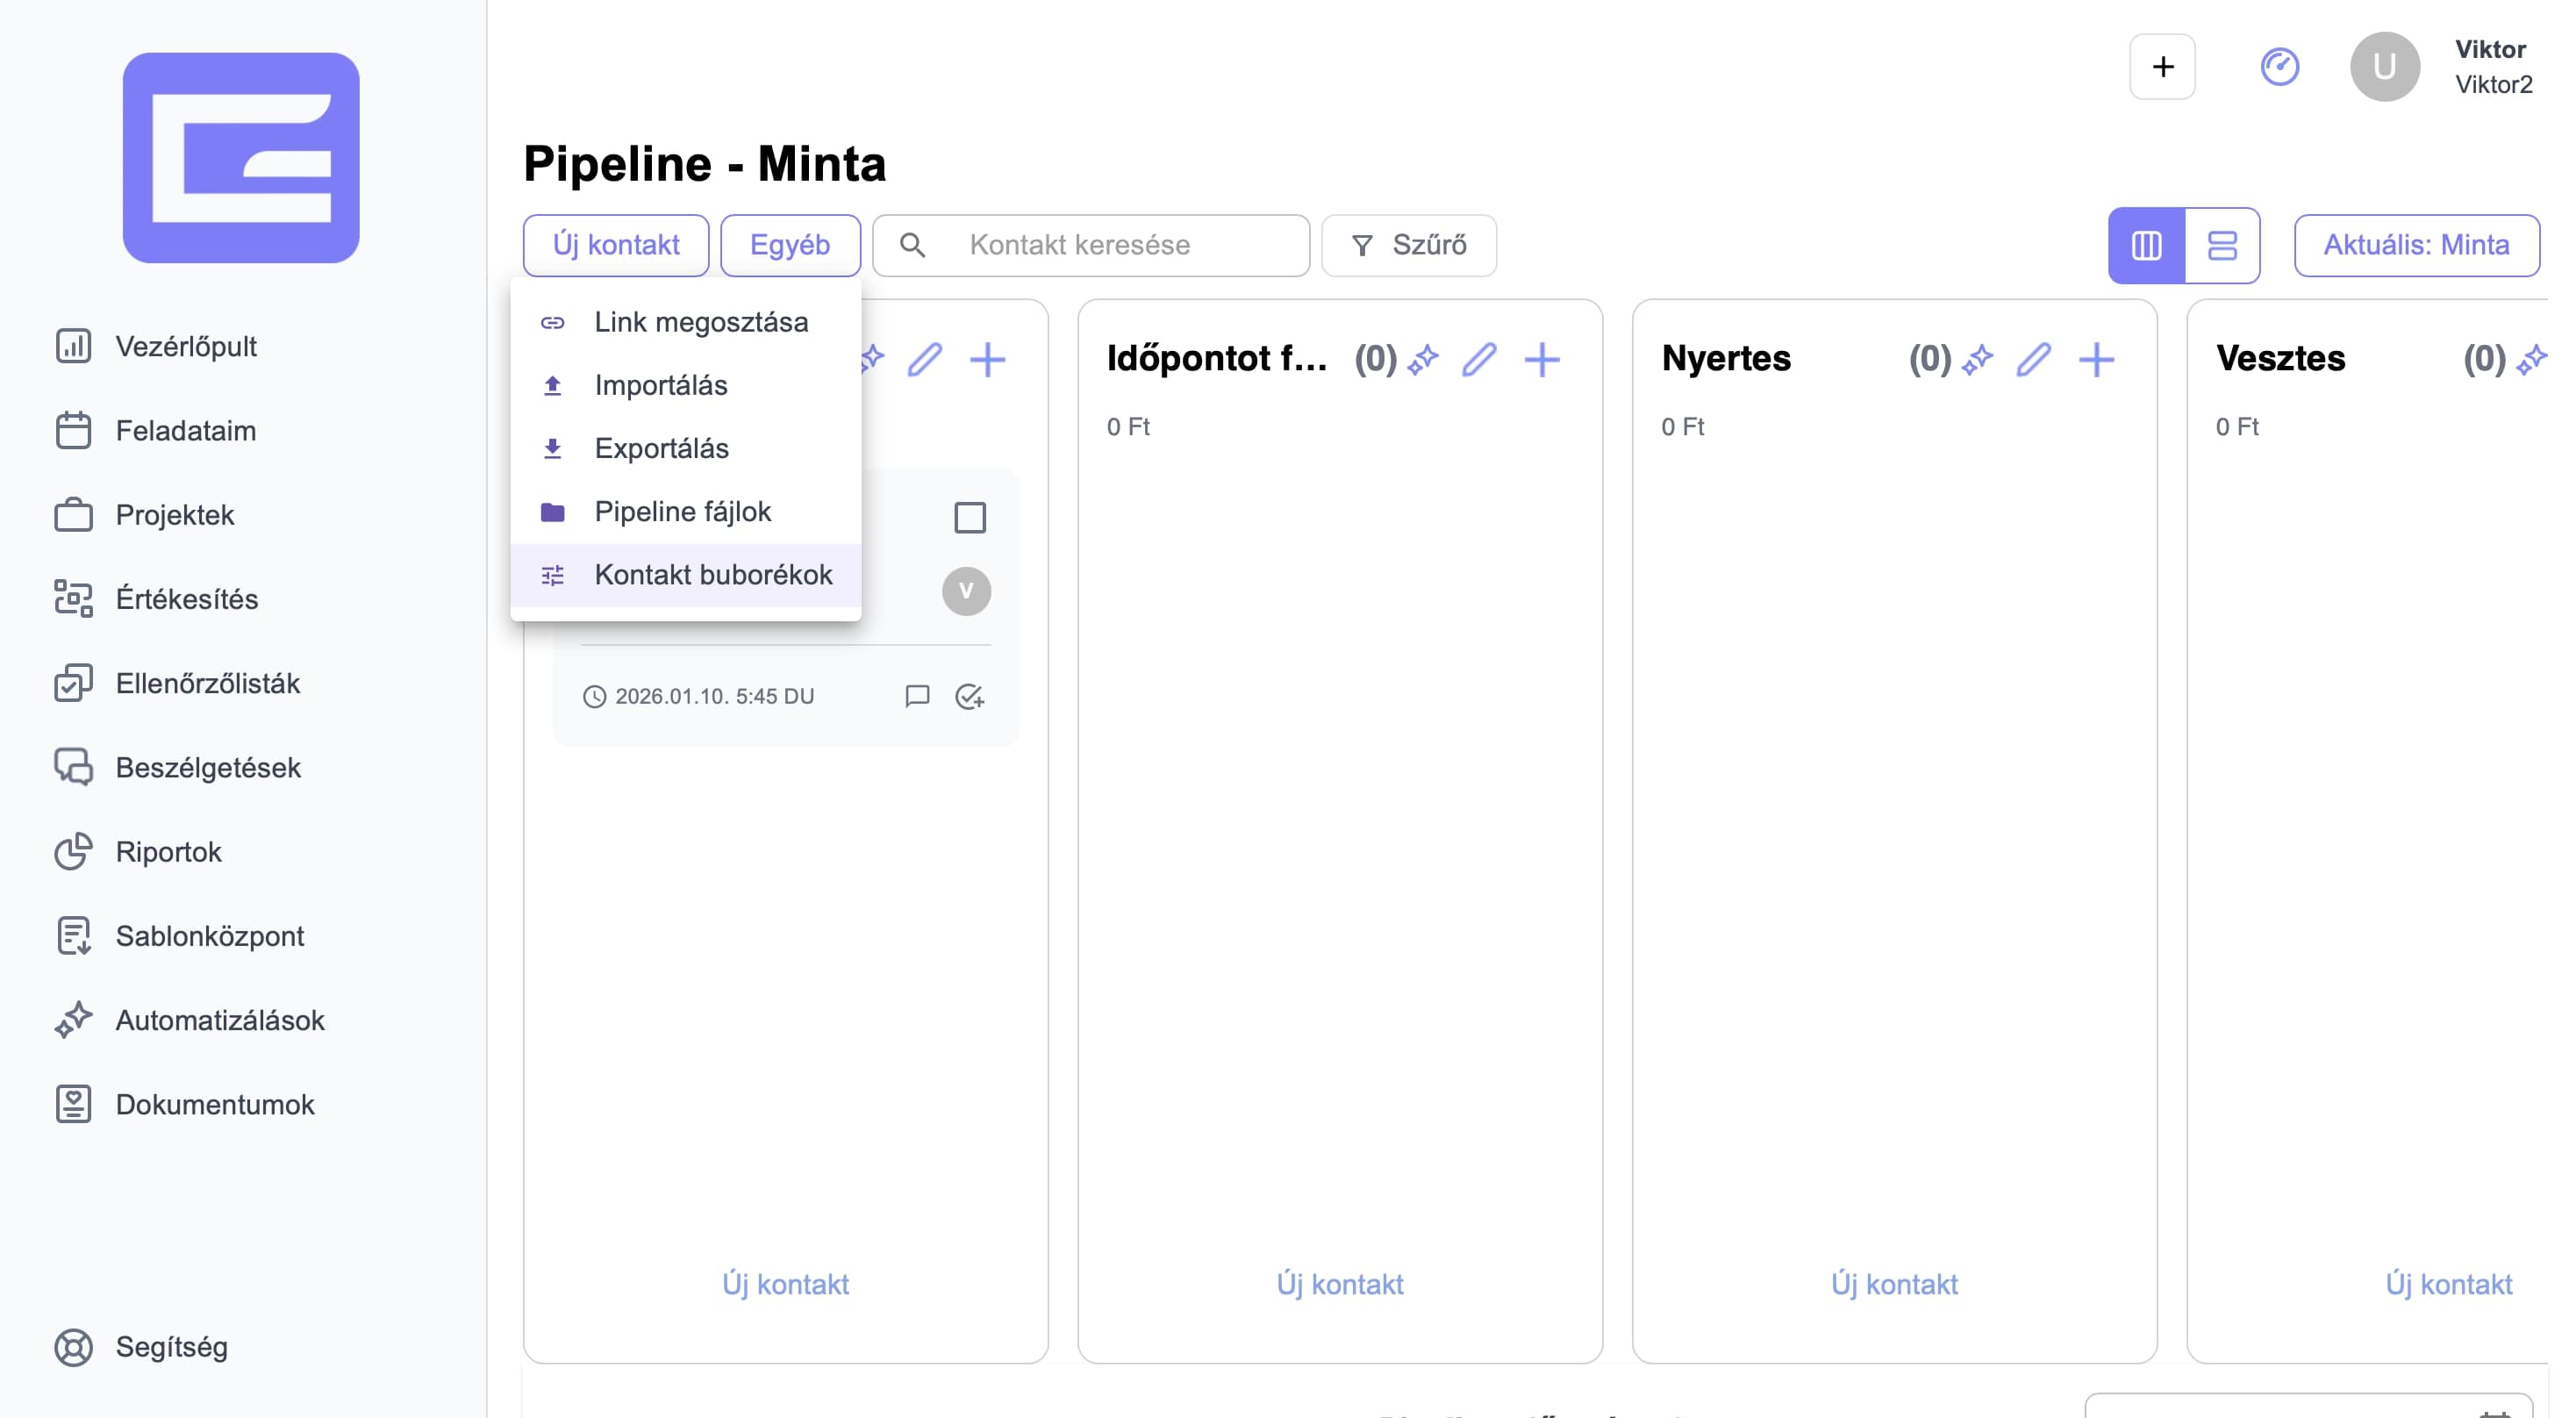This screenshot has width=2576, height=1418.
Task: Click the plus button in top header
Action: coord(2162,67)
